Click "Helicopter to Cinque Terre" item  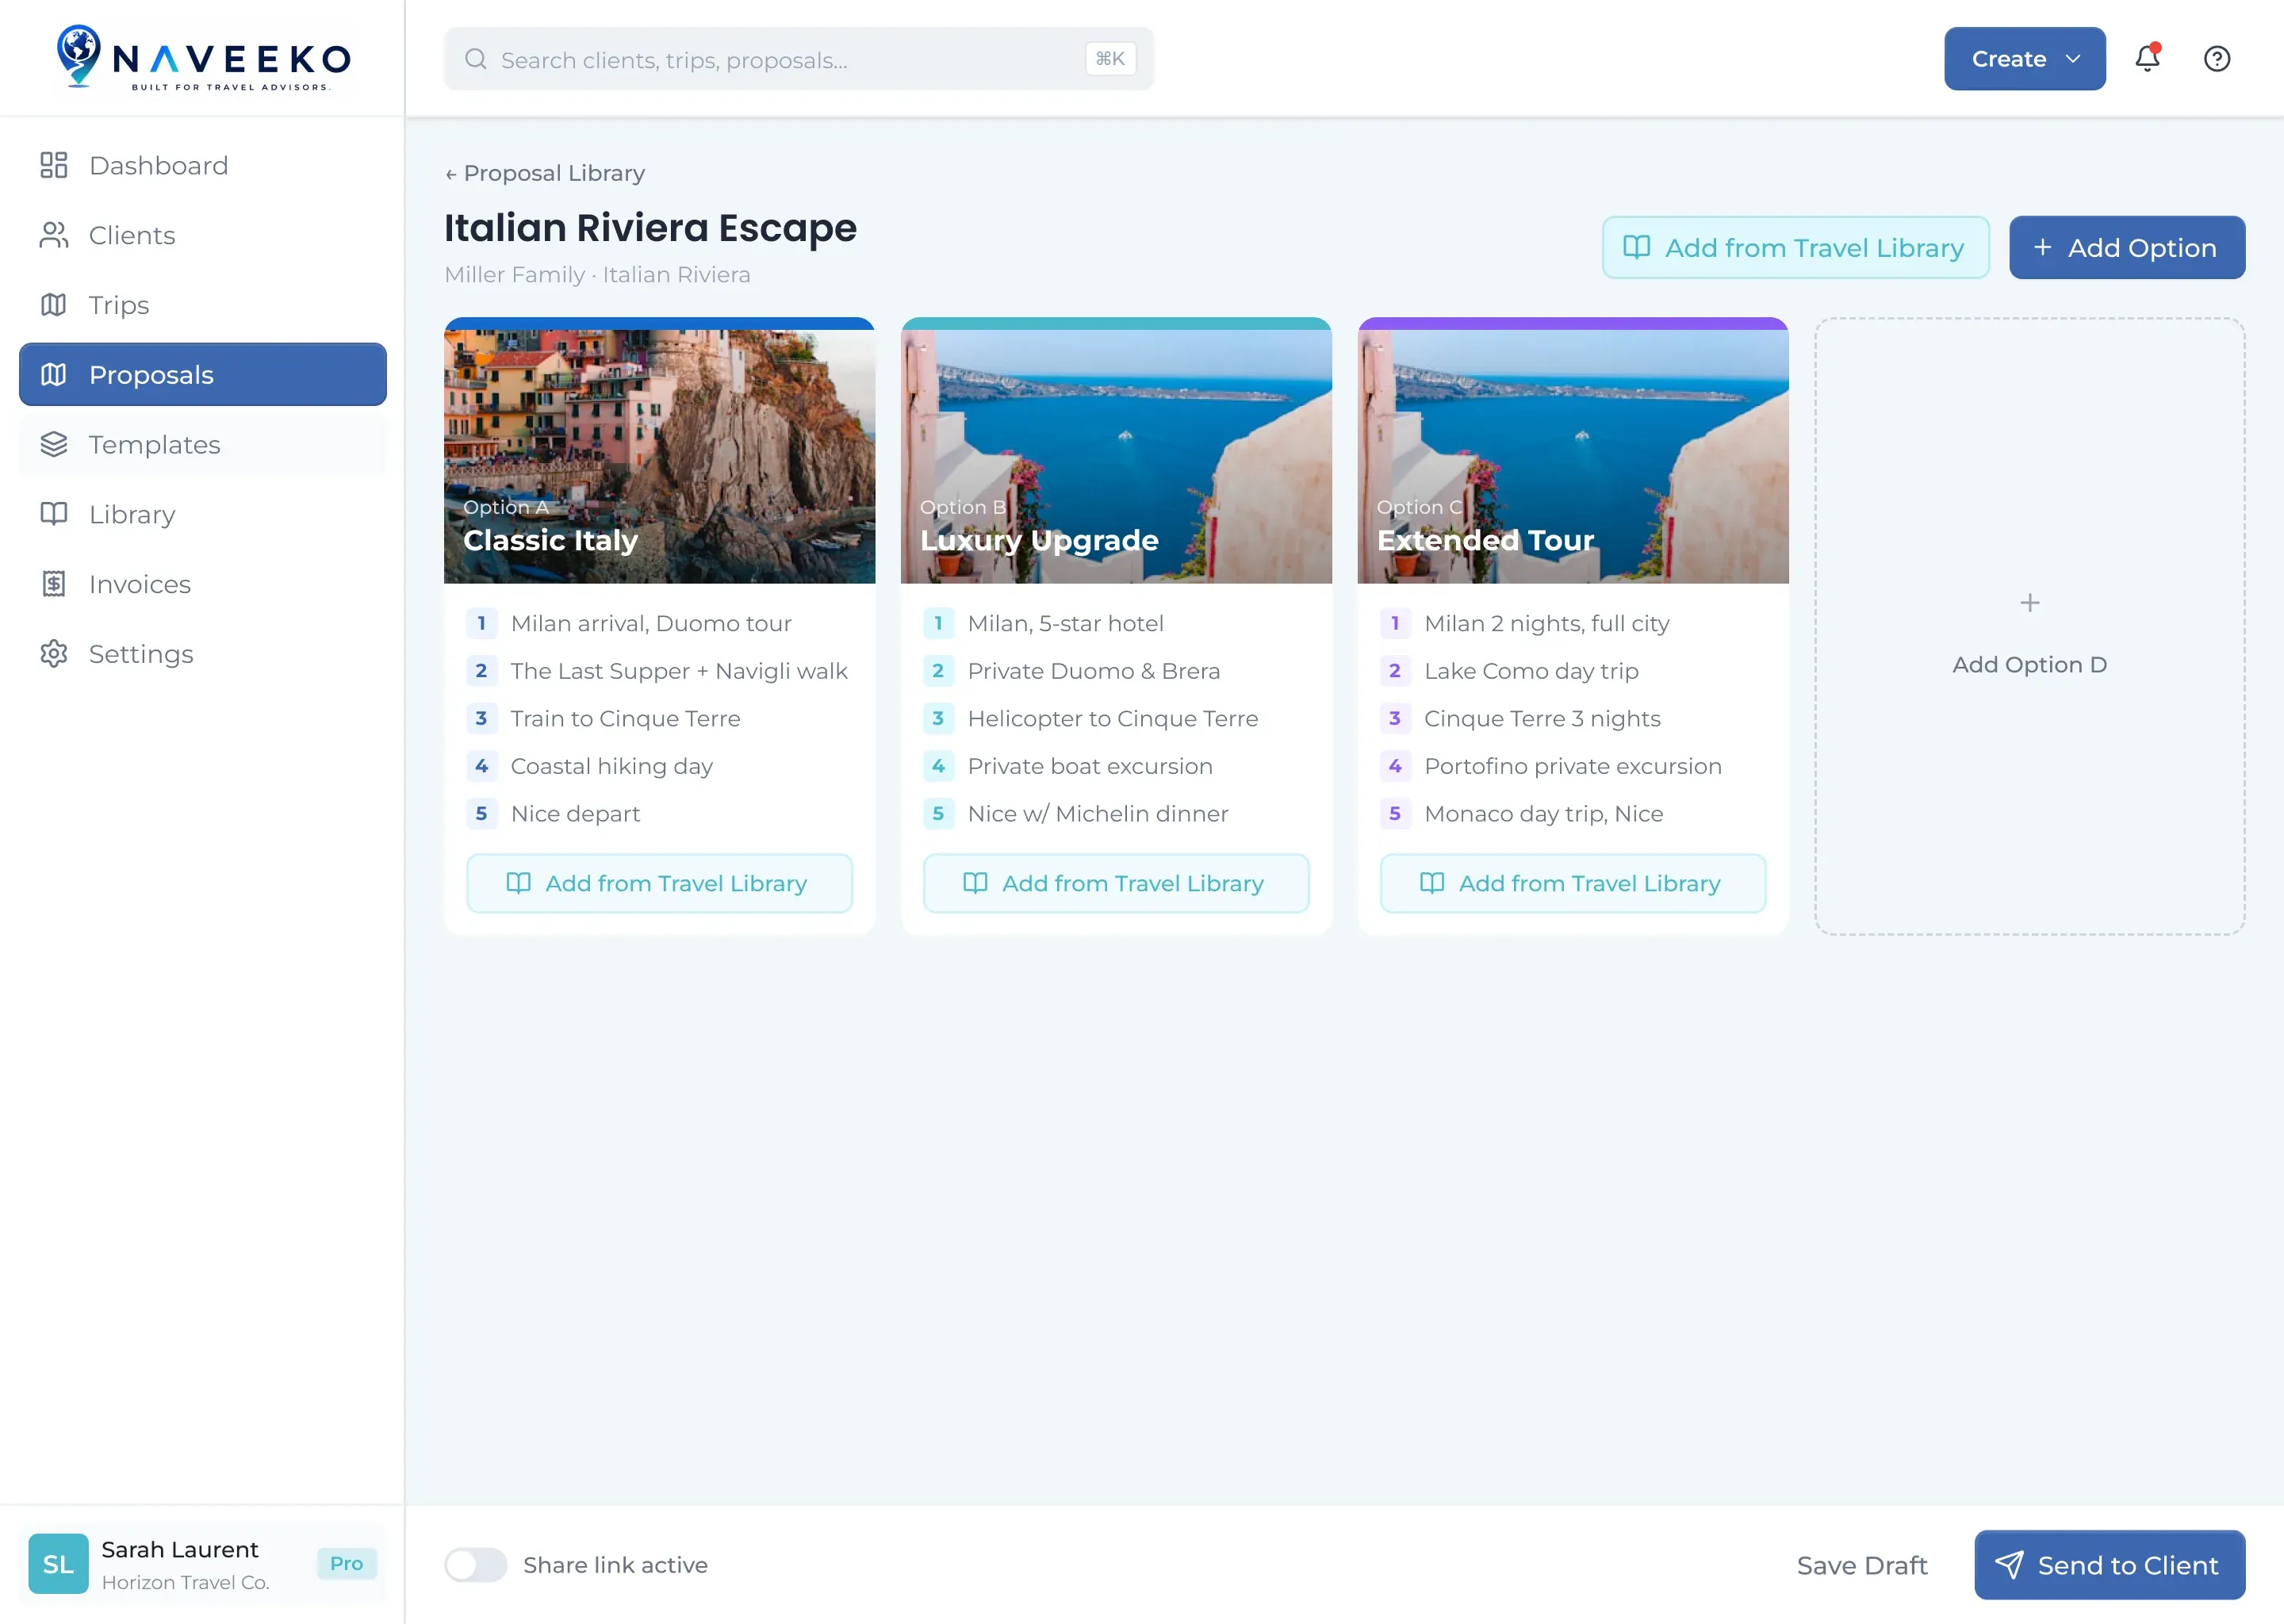(1112, 719)
